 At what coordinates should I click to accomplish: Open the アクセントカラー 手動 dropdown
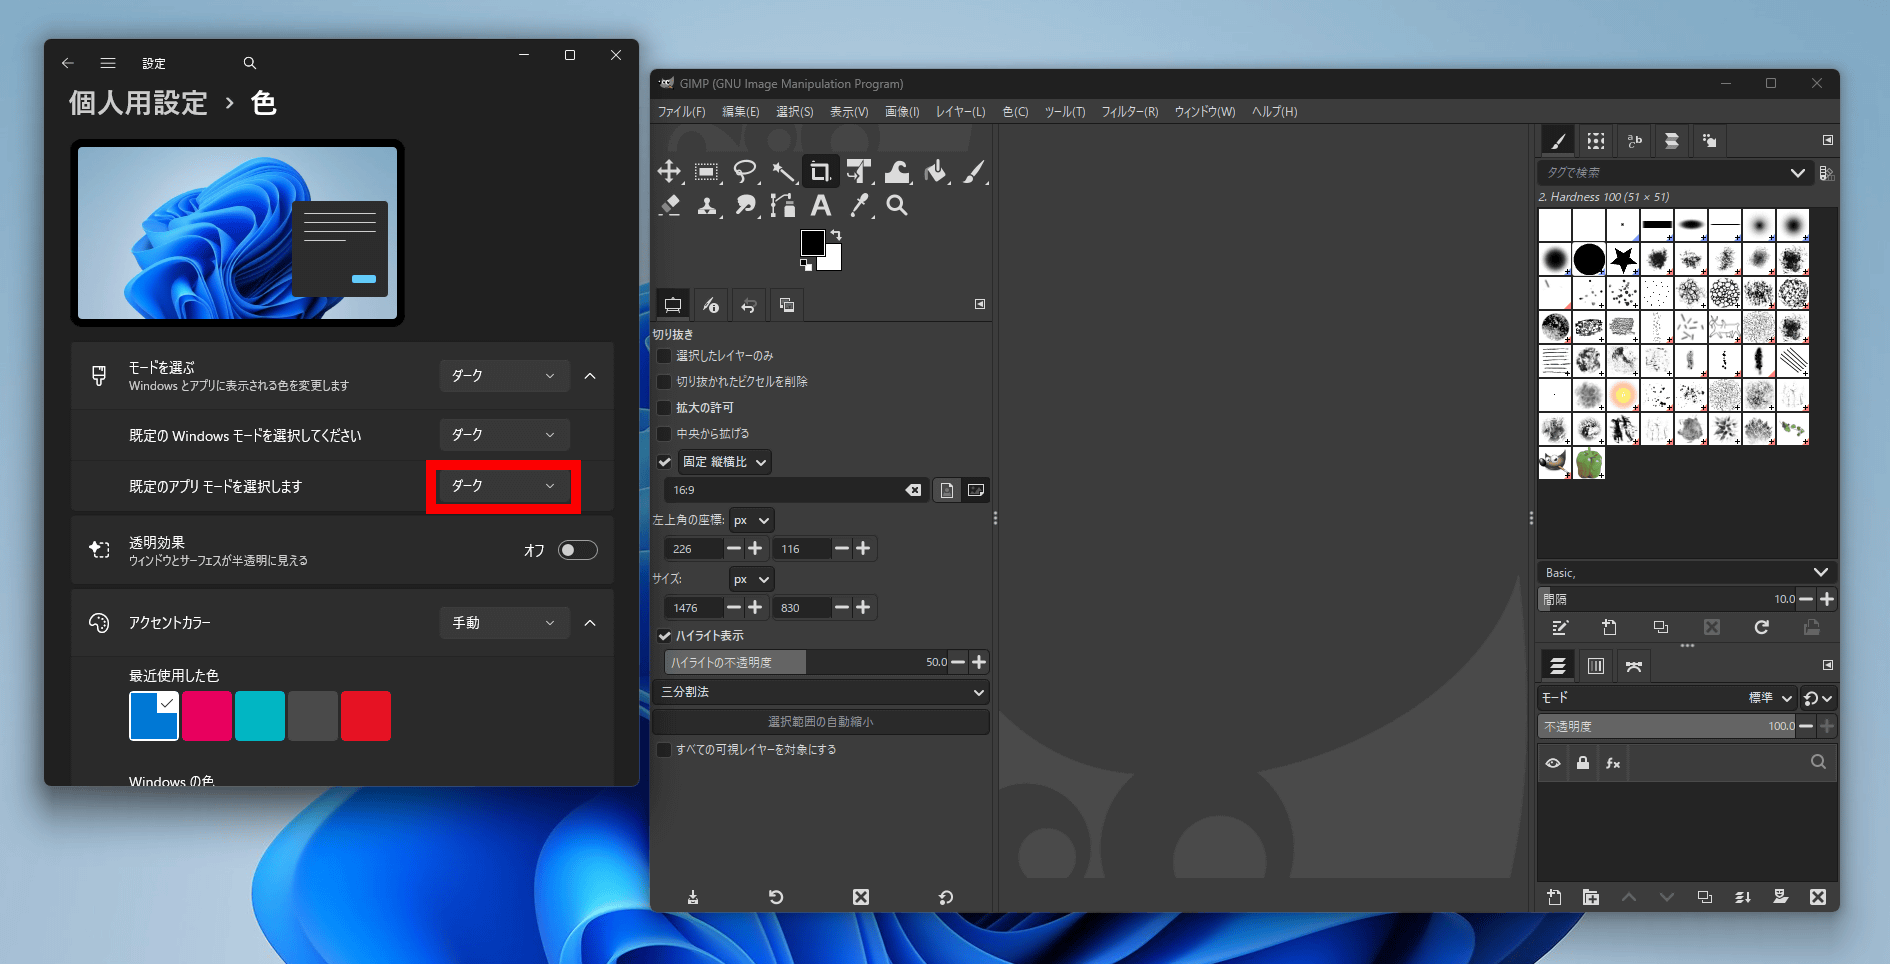tap(504, 623)
